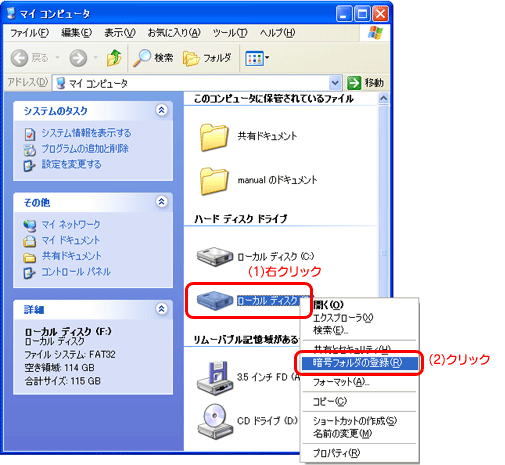
Task: Expand the address bar dropdown arrow
Action: tap(335, 83)
